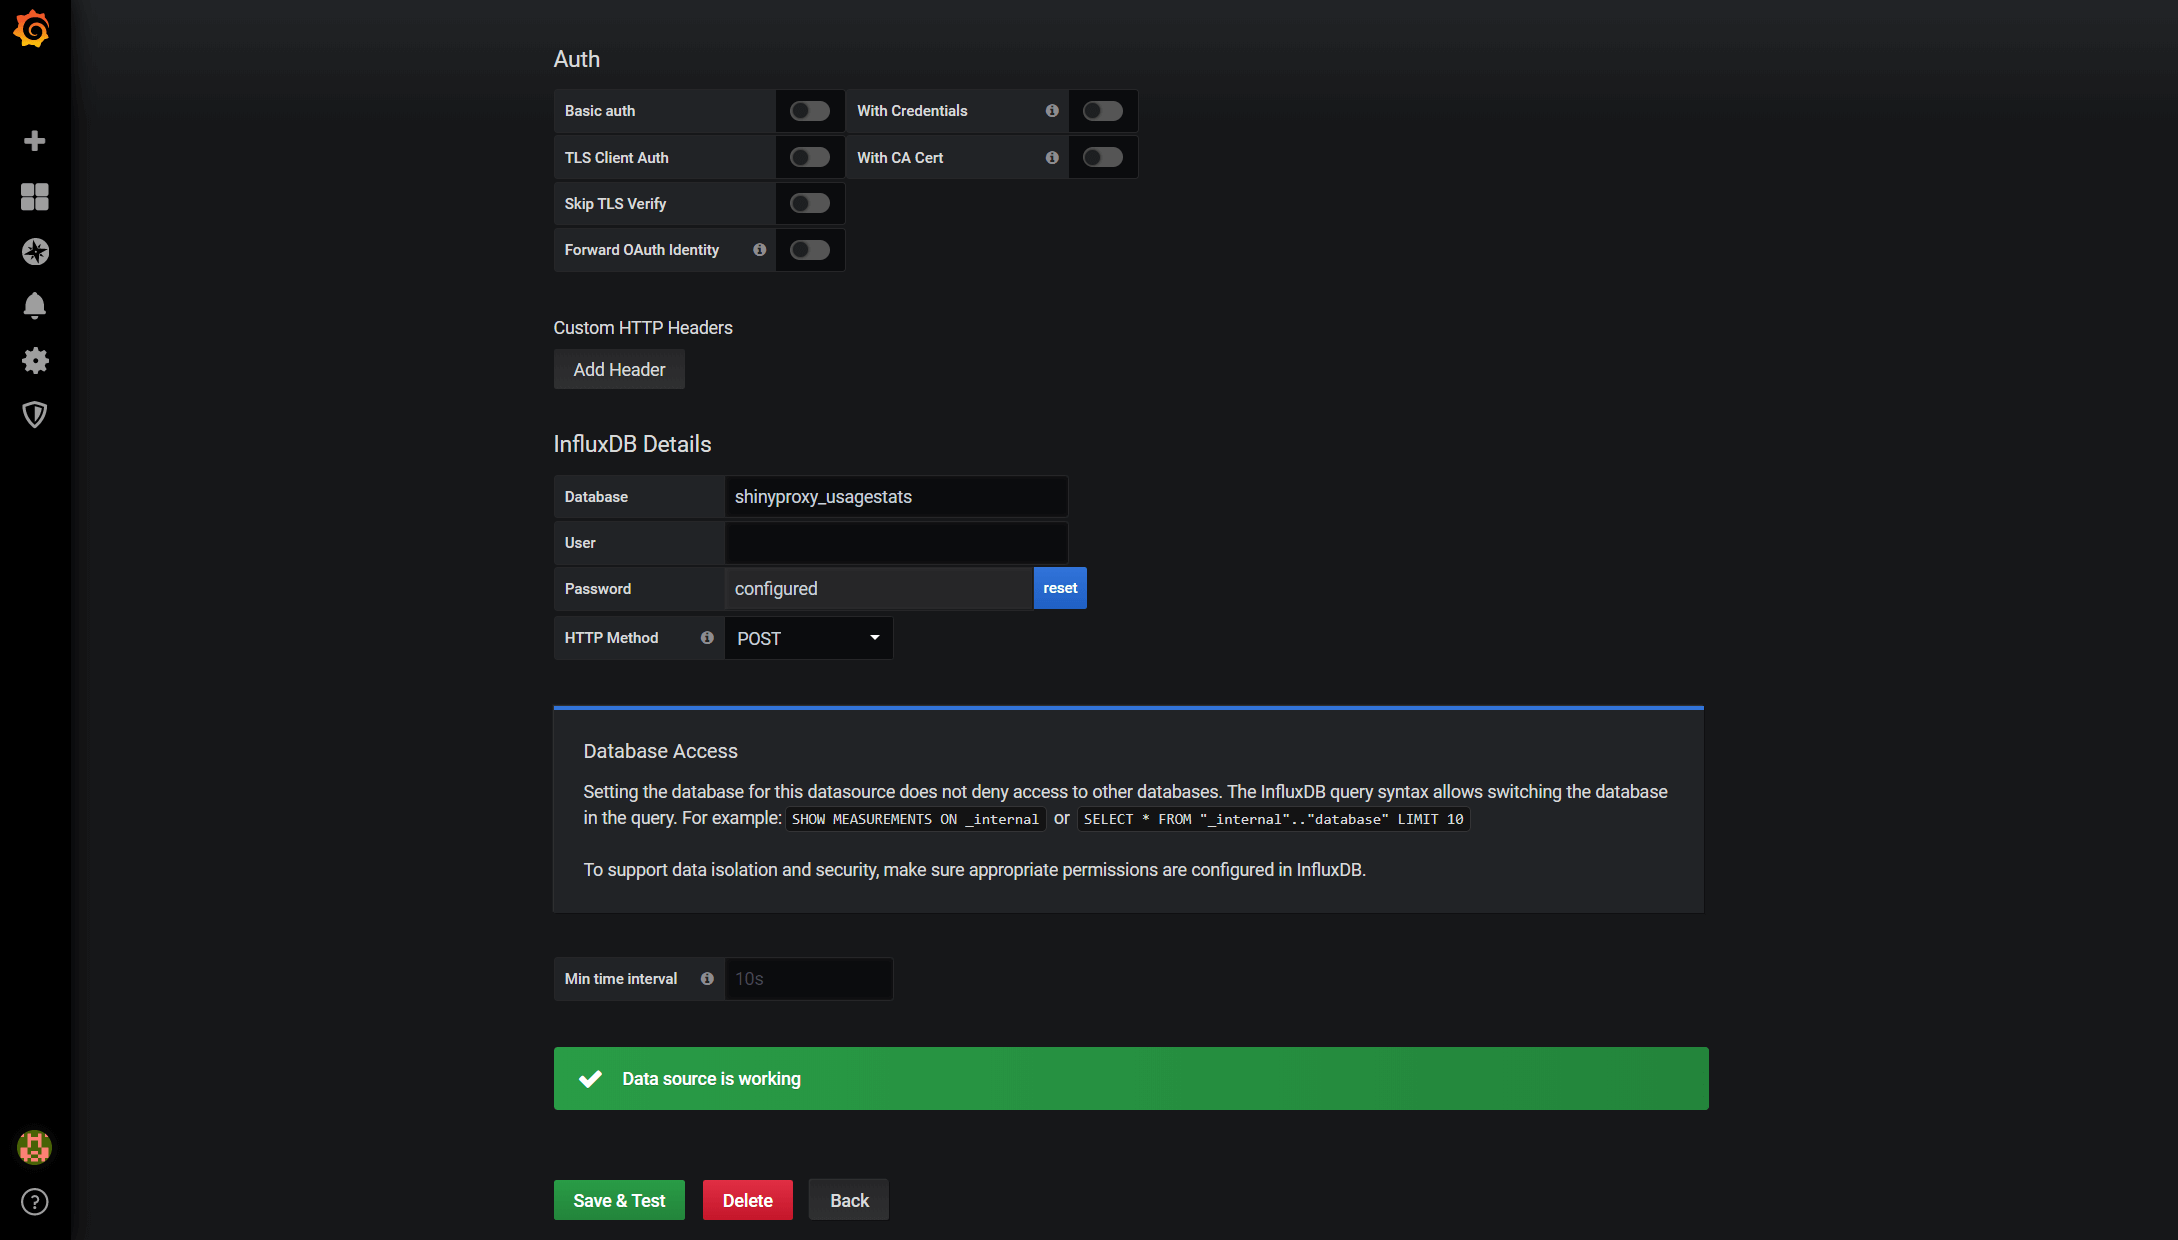The width and height of the screenshot is (2178, 1240).
Task: Click the Grafana logo icon
Action: (33, 29)
